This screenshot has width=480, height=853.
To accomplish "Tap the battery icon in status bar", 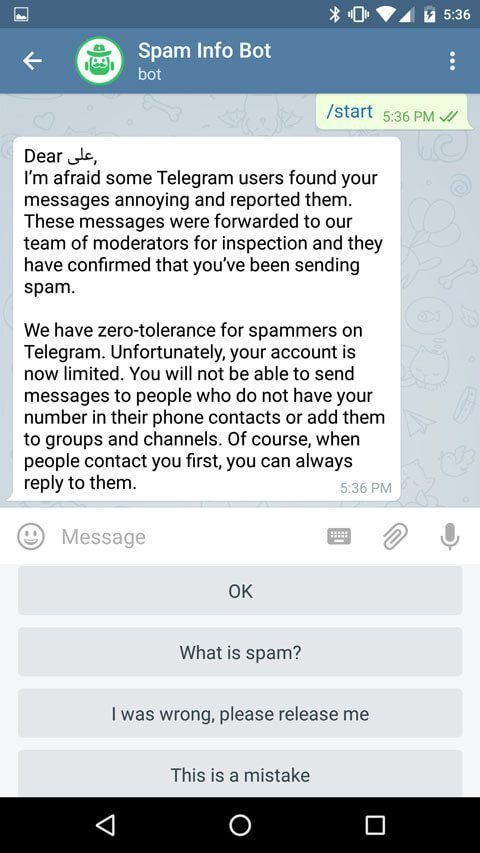I will coord(429,14).
